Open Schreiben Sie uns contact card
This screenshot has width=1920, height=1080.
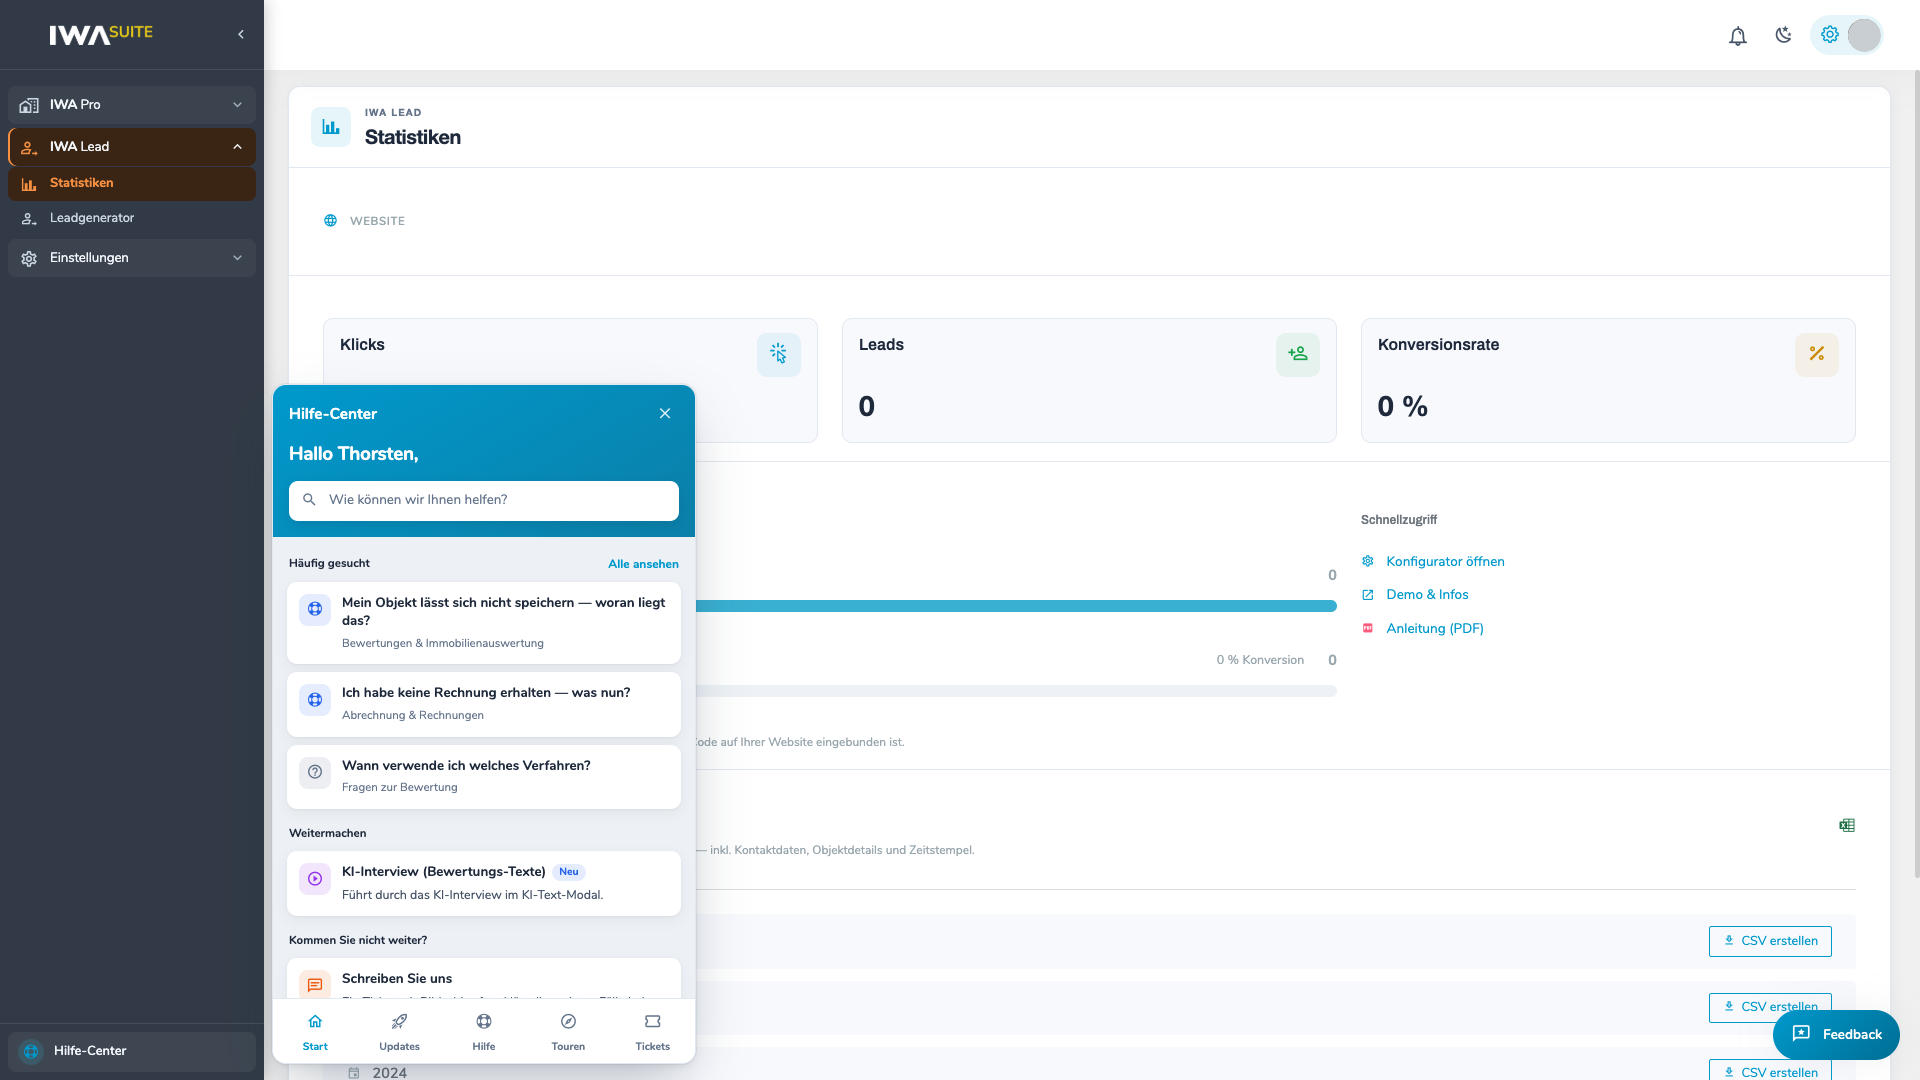coord(484,979)
